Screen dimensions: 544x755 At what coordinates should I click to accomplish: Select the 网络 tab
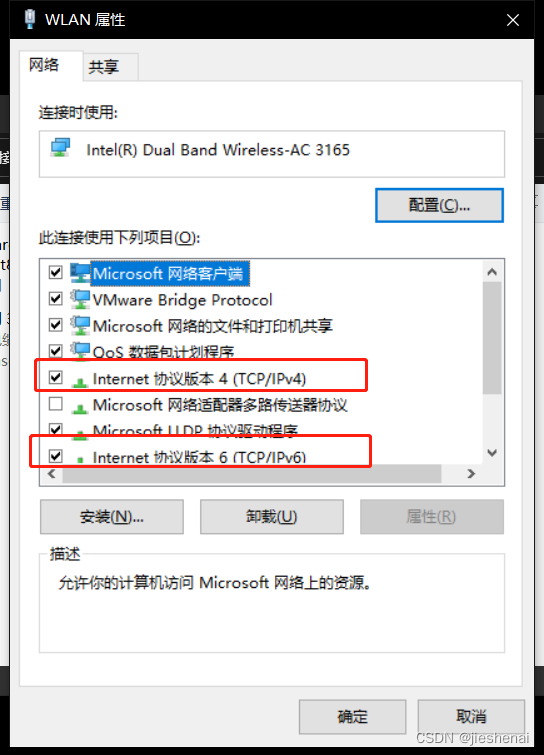click(44, 65)
